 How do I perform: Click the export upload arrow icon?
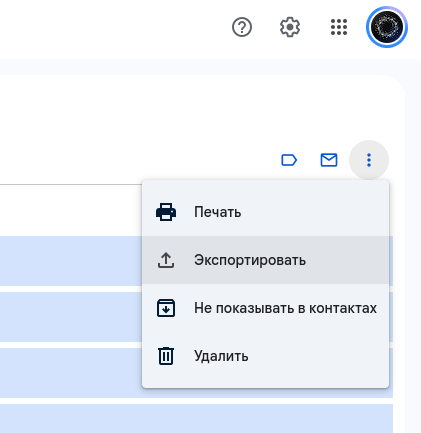[166, 260]
